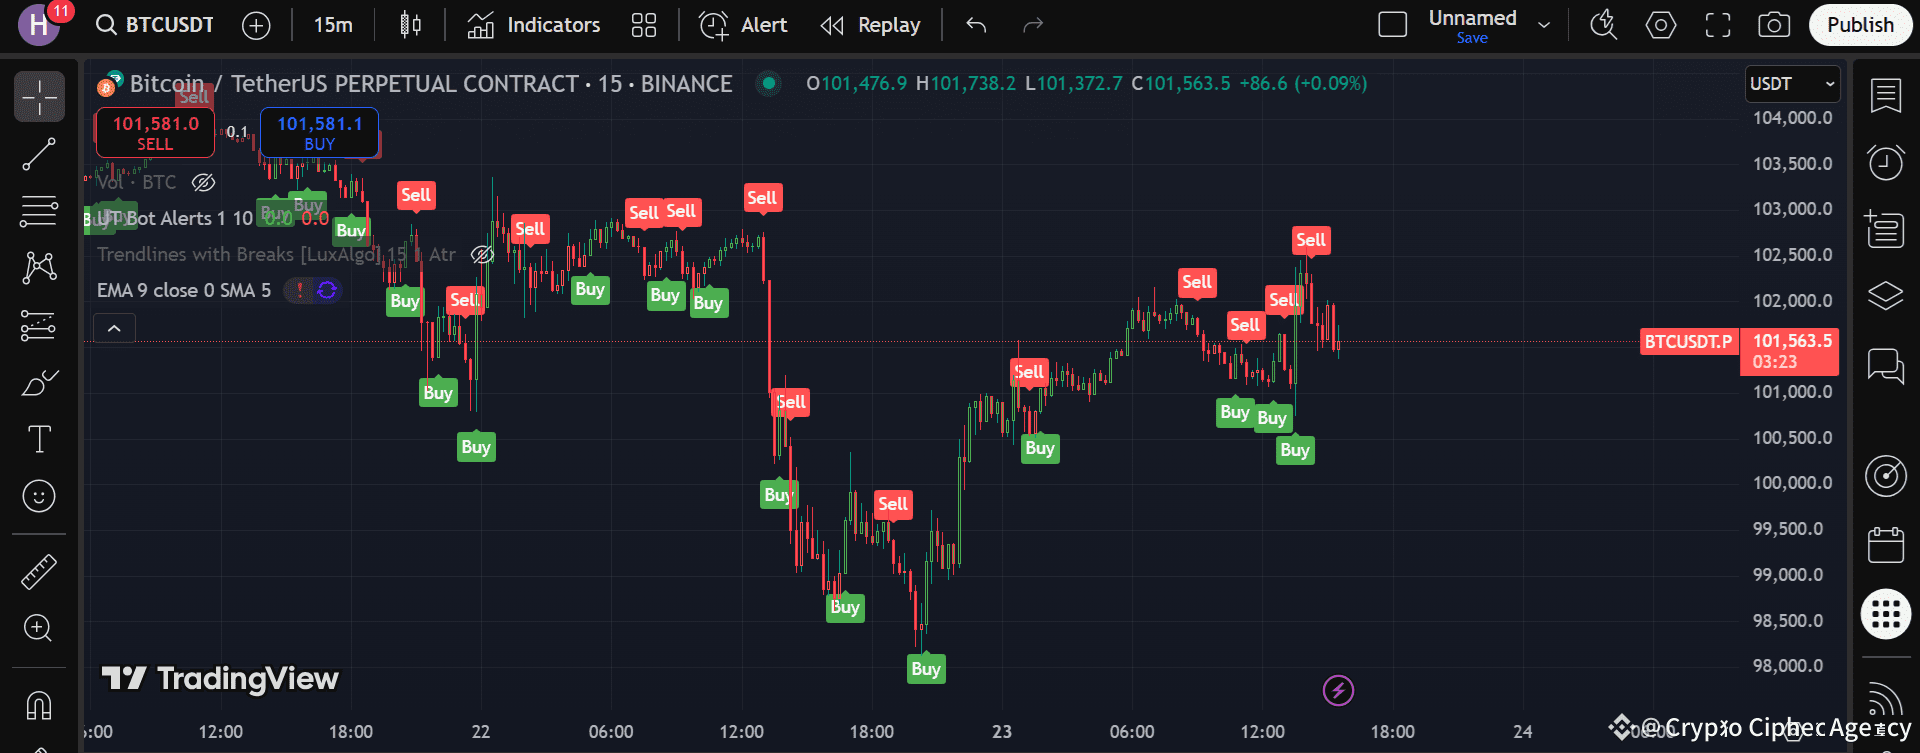Open the object tree layers panel
This screenshot has height=753, width=1920.
[1886, 296]
